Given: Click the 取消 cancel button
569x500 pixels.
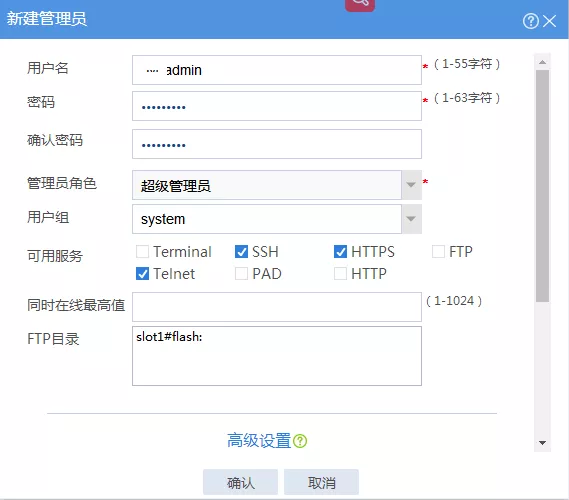Looking at the screenshot, I should tap(322, 482).
